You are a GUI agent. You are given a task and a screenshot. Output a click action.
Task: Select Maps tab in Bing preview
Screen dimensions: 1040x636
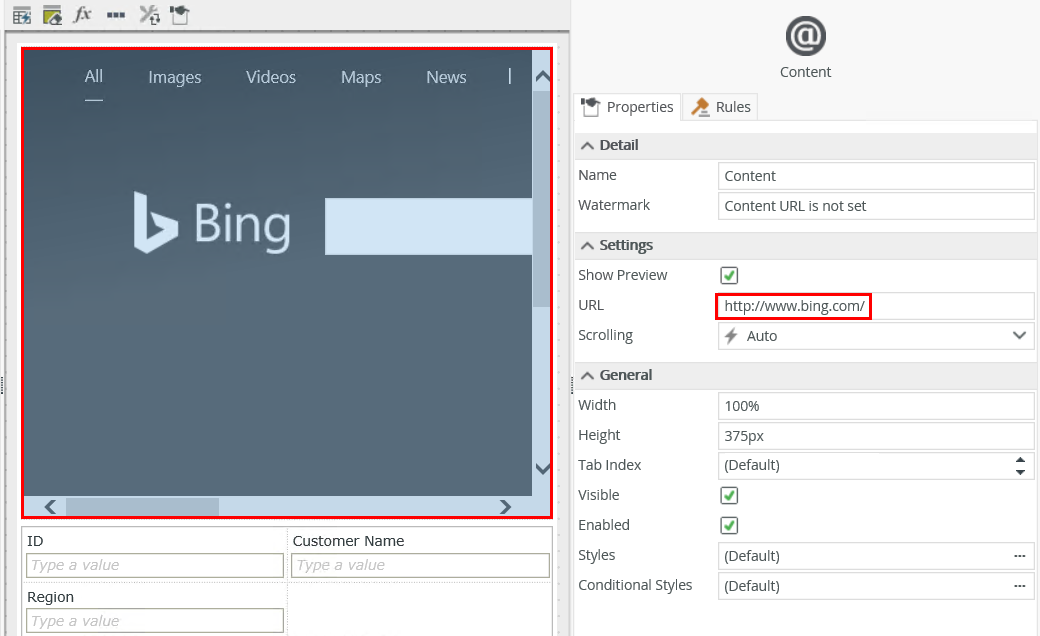click(361, 77)
